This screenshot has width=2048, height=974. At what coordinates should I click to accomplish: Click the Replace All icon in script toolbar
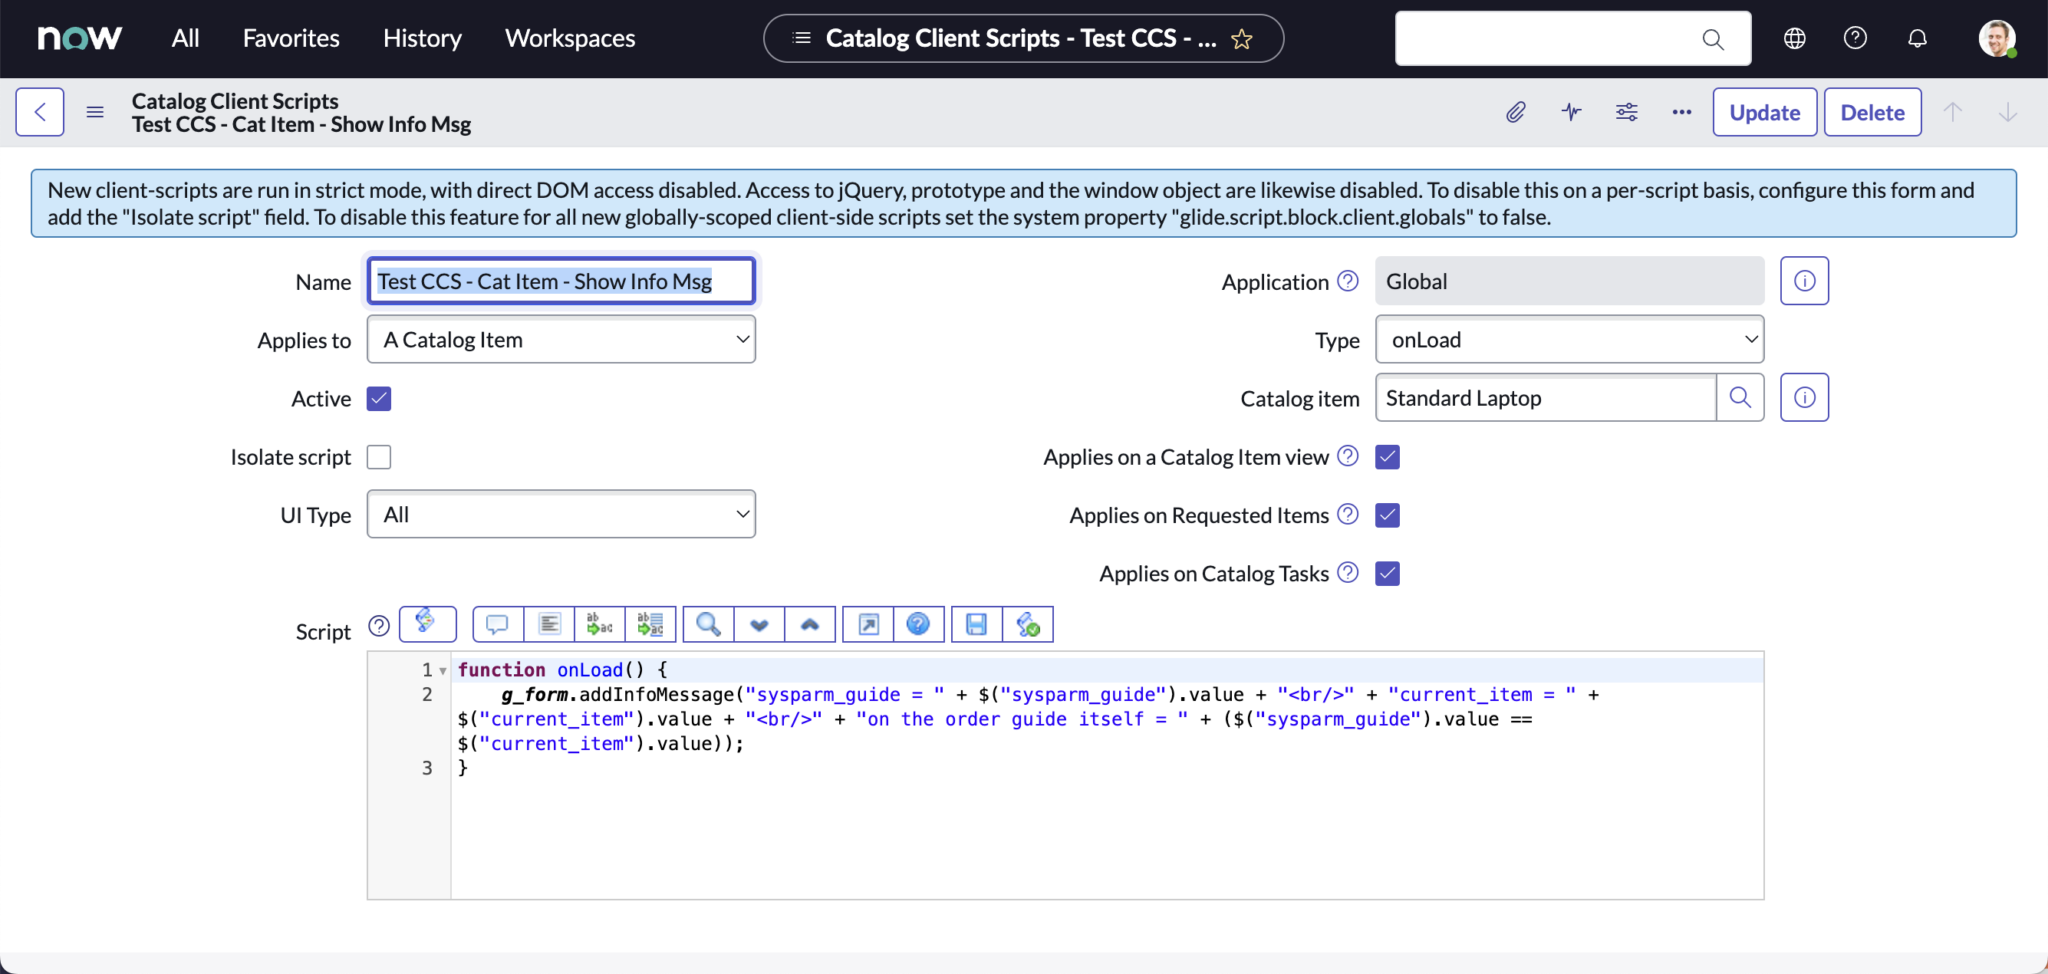tap(649, 623)
